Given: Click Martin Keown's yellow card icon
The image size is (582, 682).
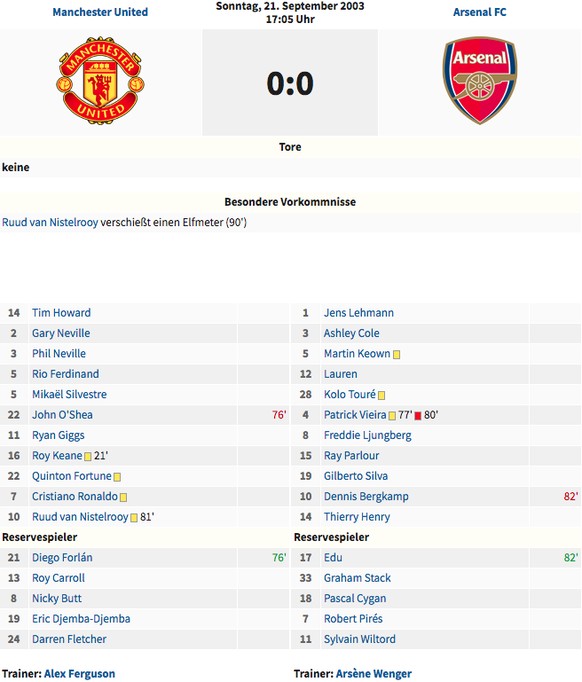Looking at the screenshot, I should click(396, 354).
